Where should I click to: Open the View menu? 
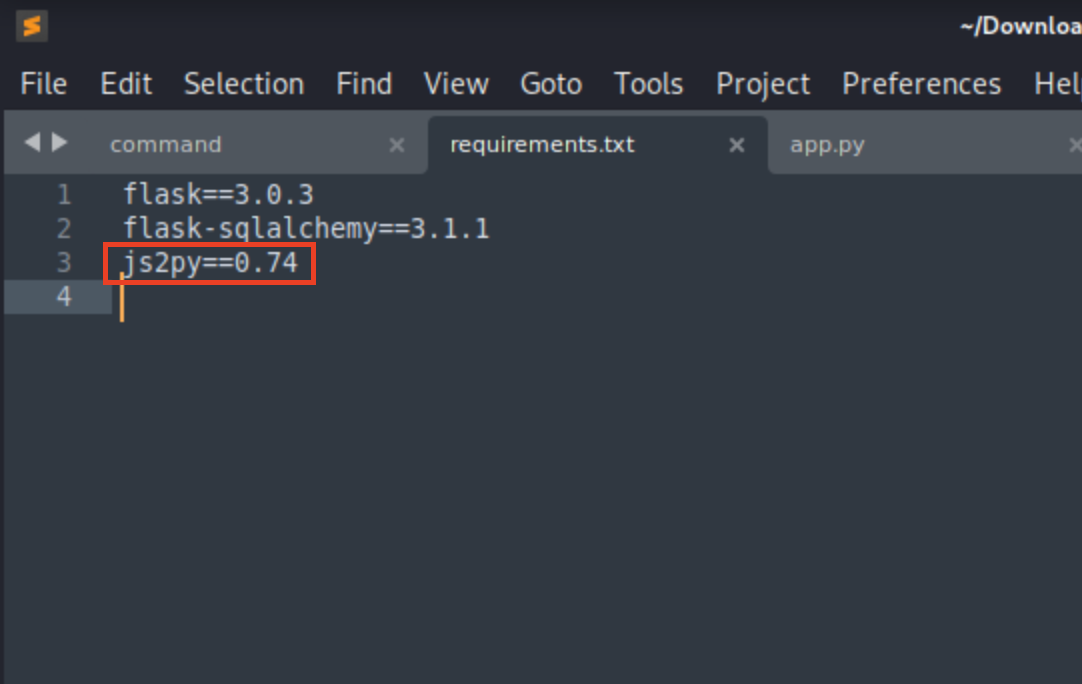click(x=455, y=84)
